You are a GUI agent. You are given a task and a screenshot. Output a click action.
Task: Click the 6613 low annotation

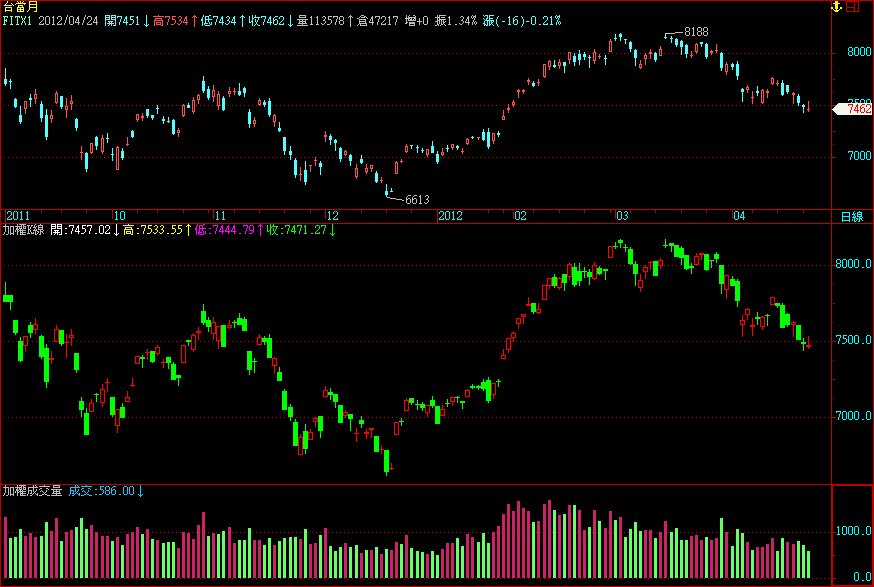point(417,200)
